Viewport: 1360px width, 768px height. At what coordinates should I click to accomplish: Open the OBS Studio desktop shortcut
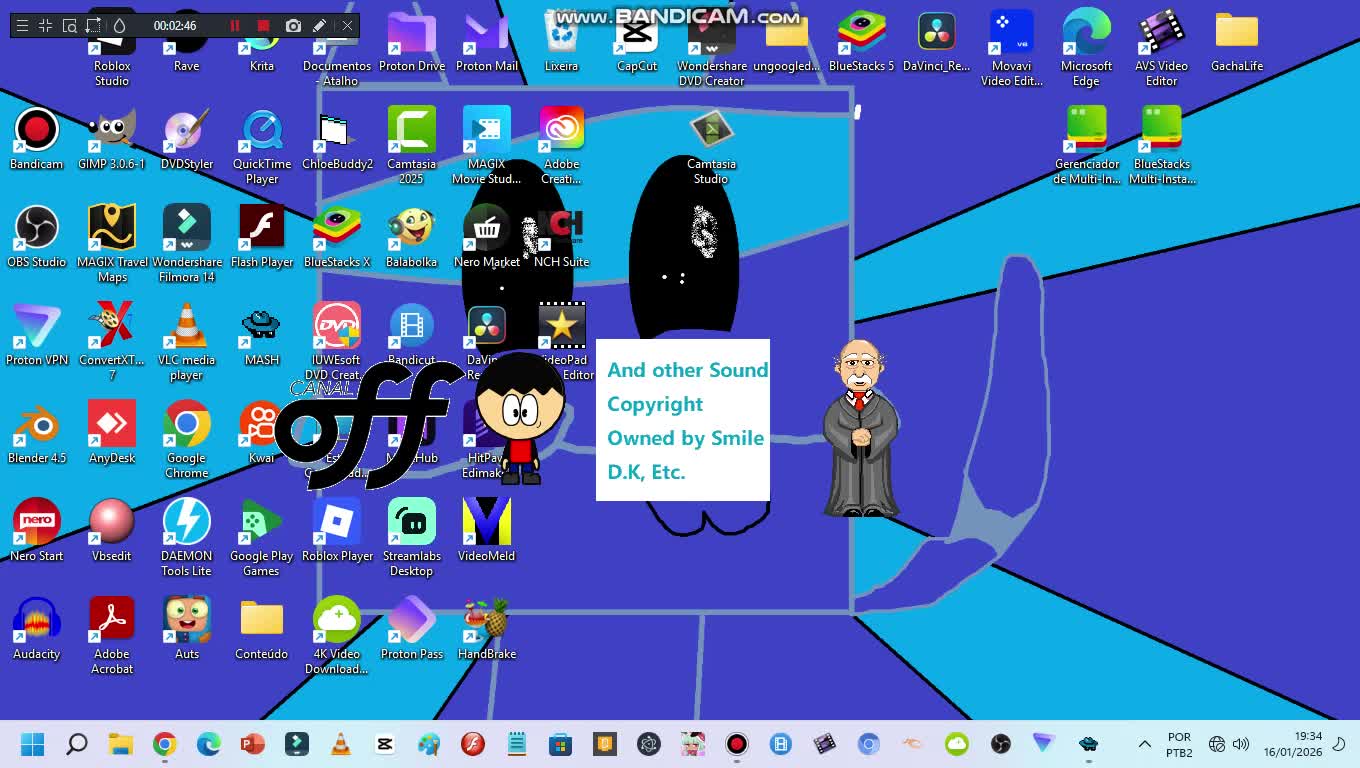[x=37, y=230]
